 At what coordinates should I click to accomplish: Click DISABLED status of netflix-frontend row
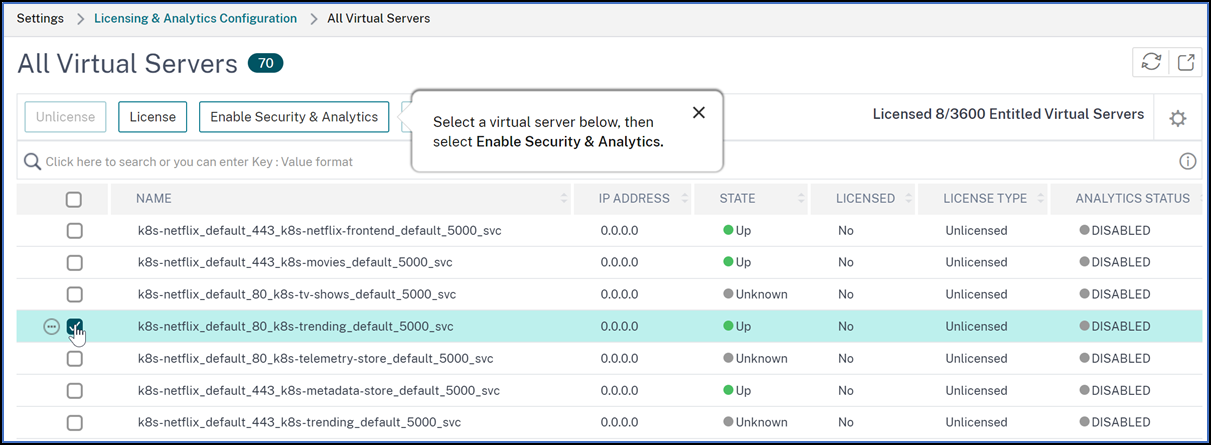coord(1115,231)
